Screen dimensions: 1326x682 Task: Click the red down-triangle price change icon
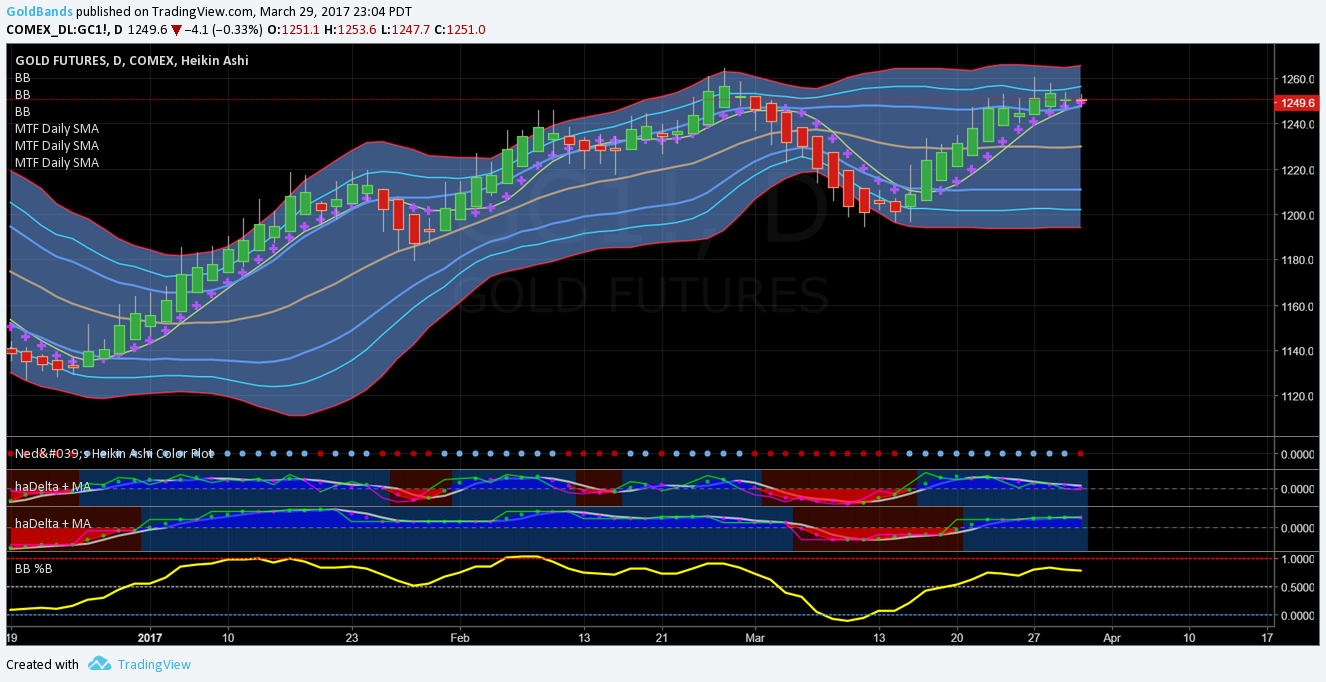[176, 30]
